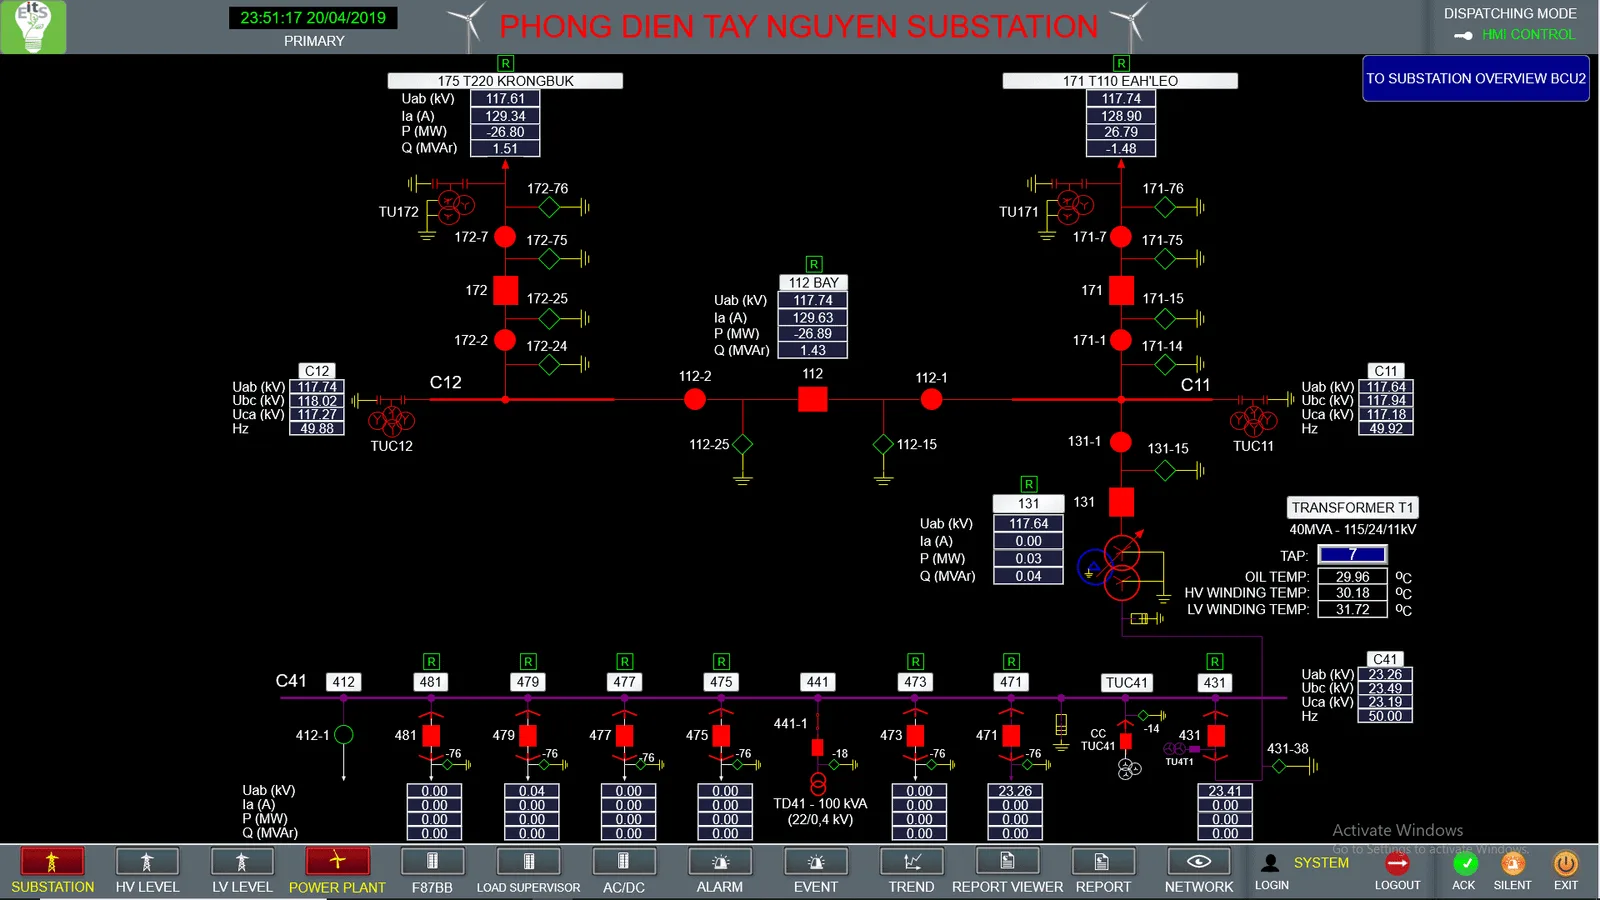The width and height of the screenshot is (1600, 900).
Task: Silence the alarm with the SILENT icon
Action: click(1513, 863)
